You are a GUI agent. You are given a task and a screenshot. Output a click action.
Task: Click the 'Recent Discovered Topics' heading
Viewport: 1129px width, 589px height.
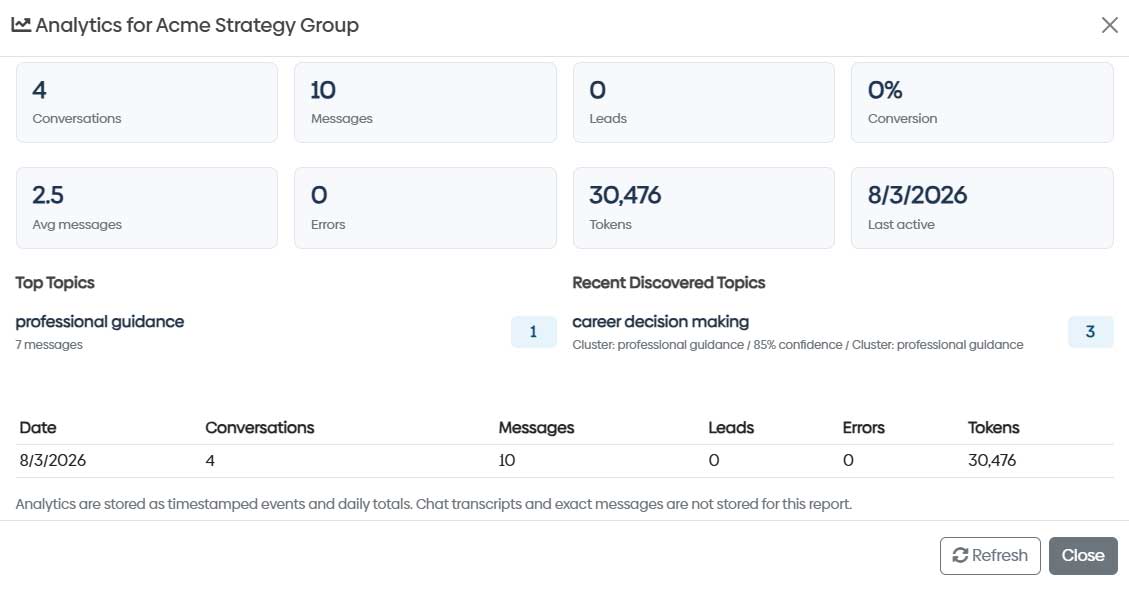click(x=668, y=282)
